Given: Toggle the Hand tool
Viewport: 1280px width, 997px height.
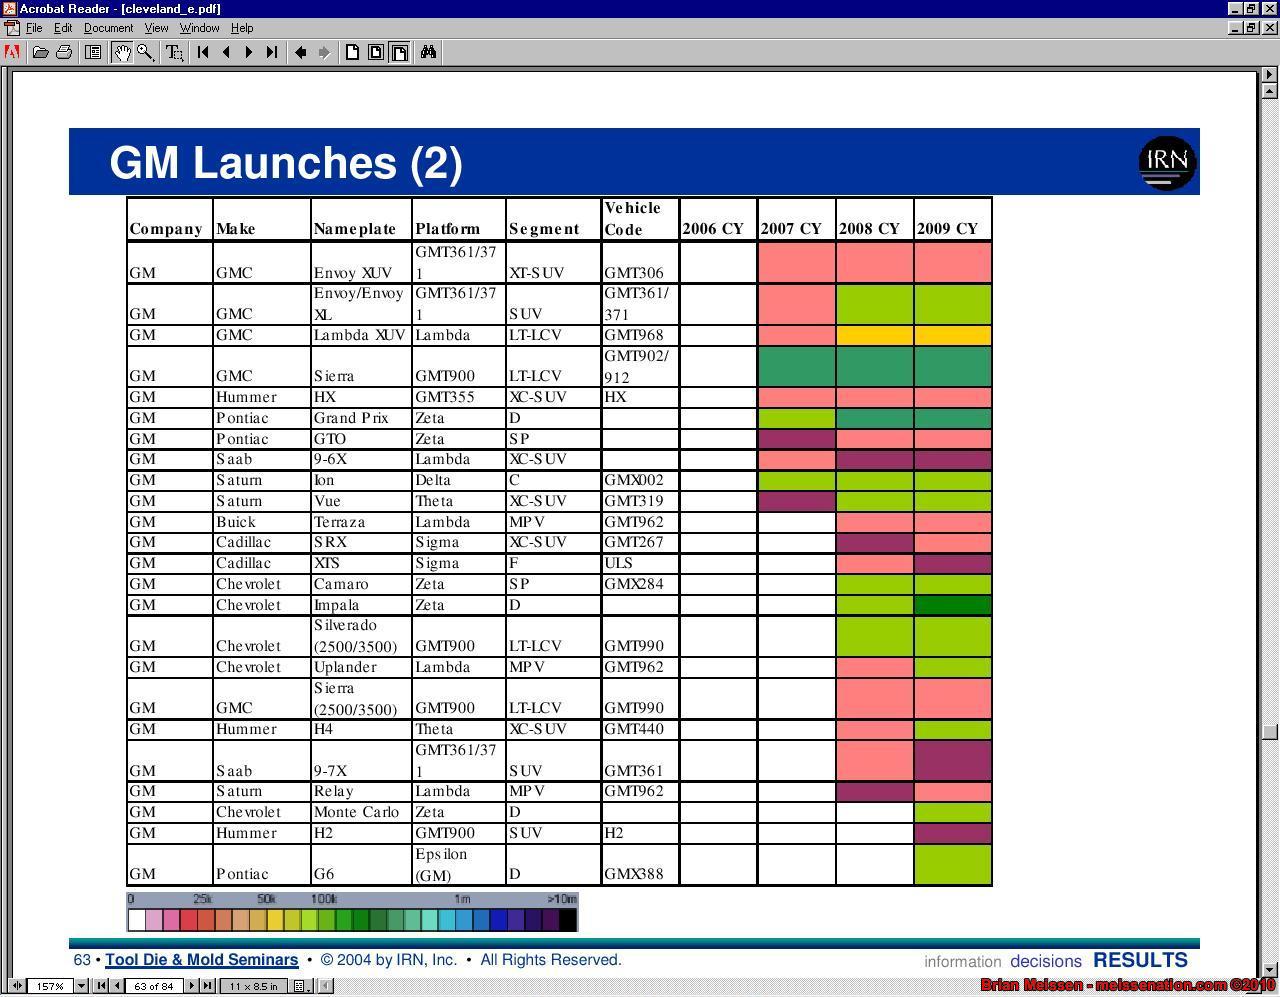Looking at the screenshot, I should click(x=122, y=53).
